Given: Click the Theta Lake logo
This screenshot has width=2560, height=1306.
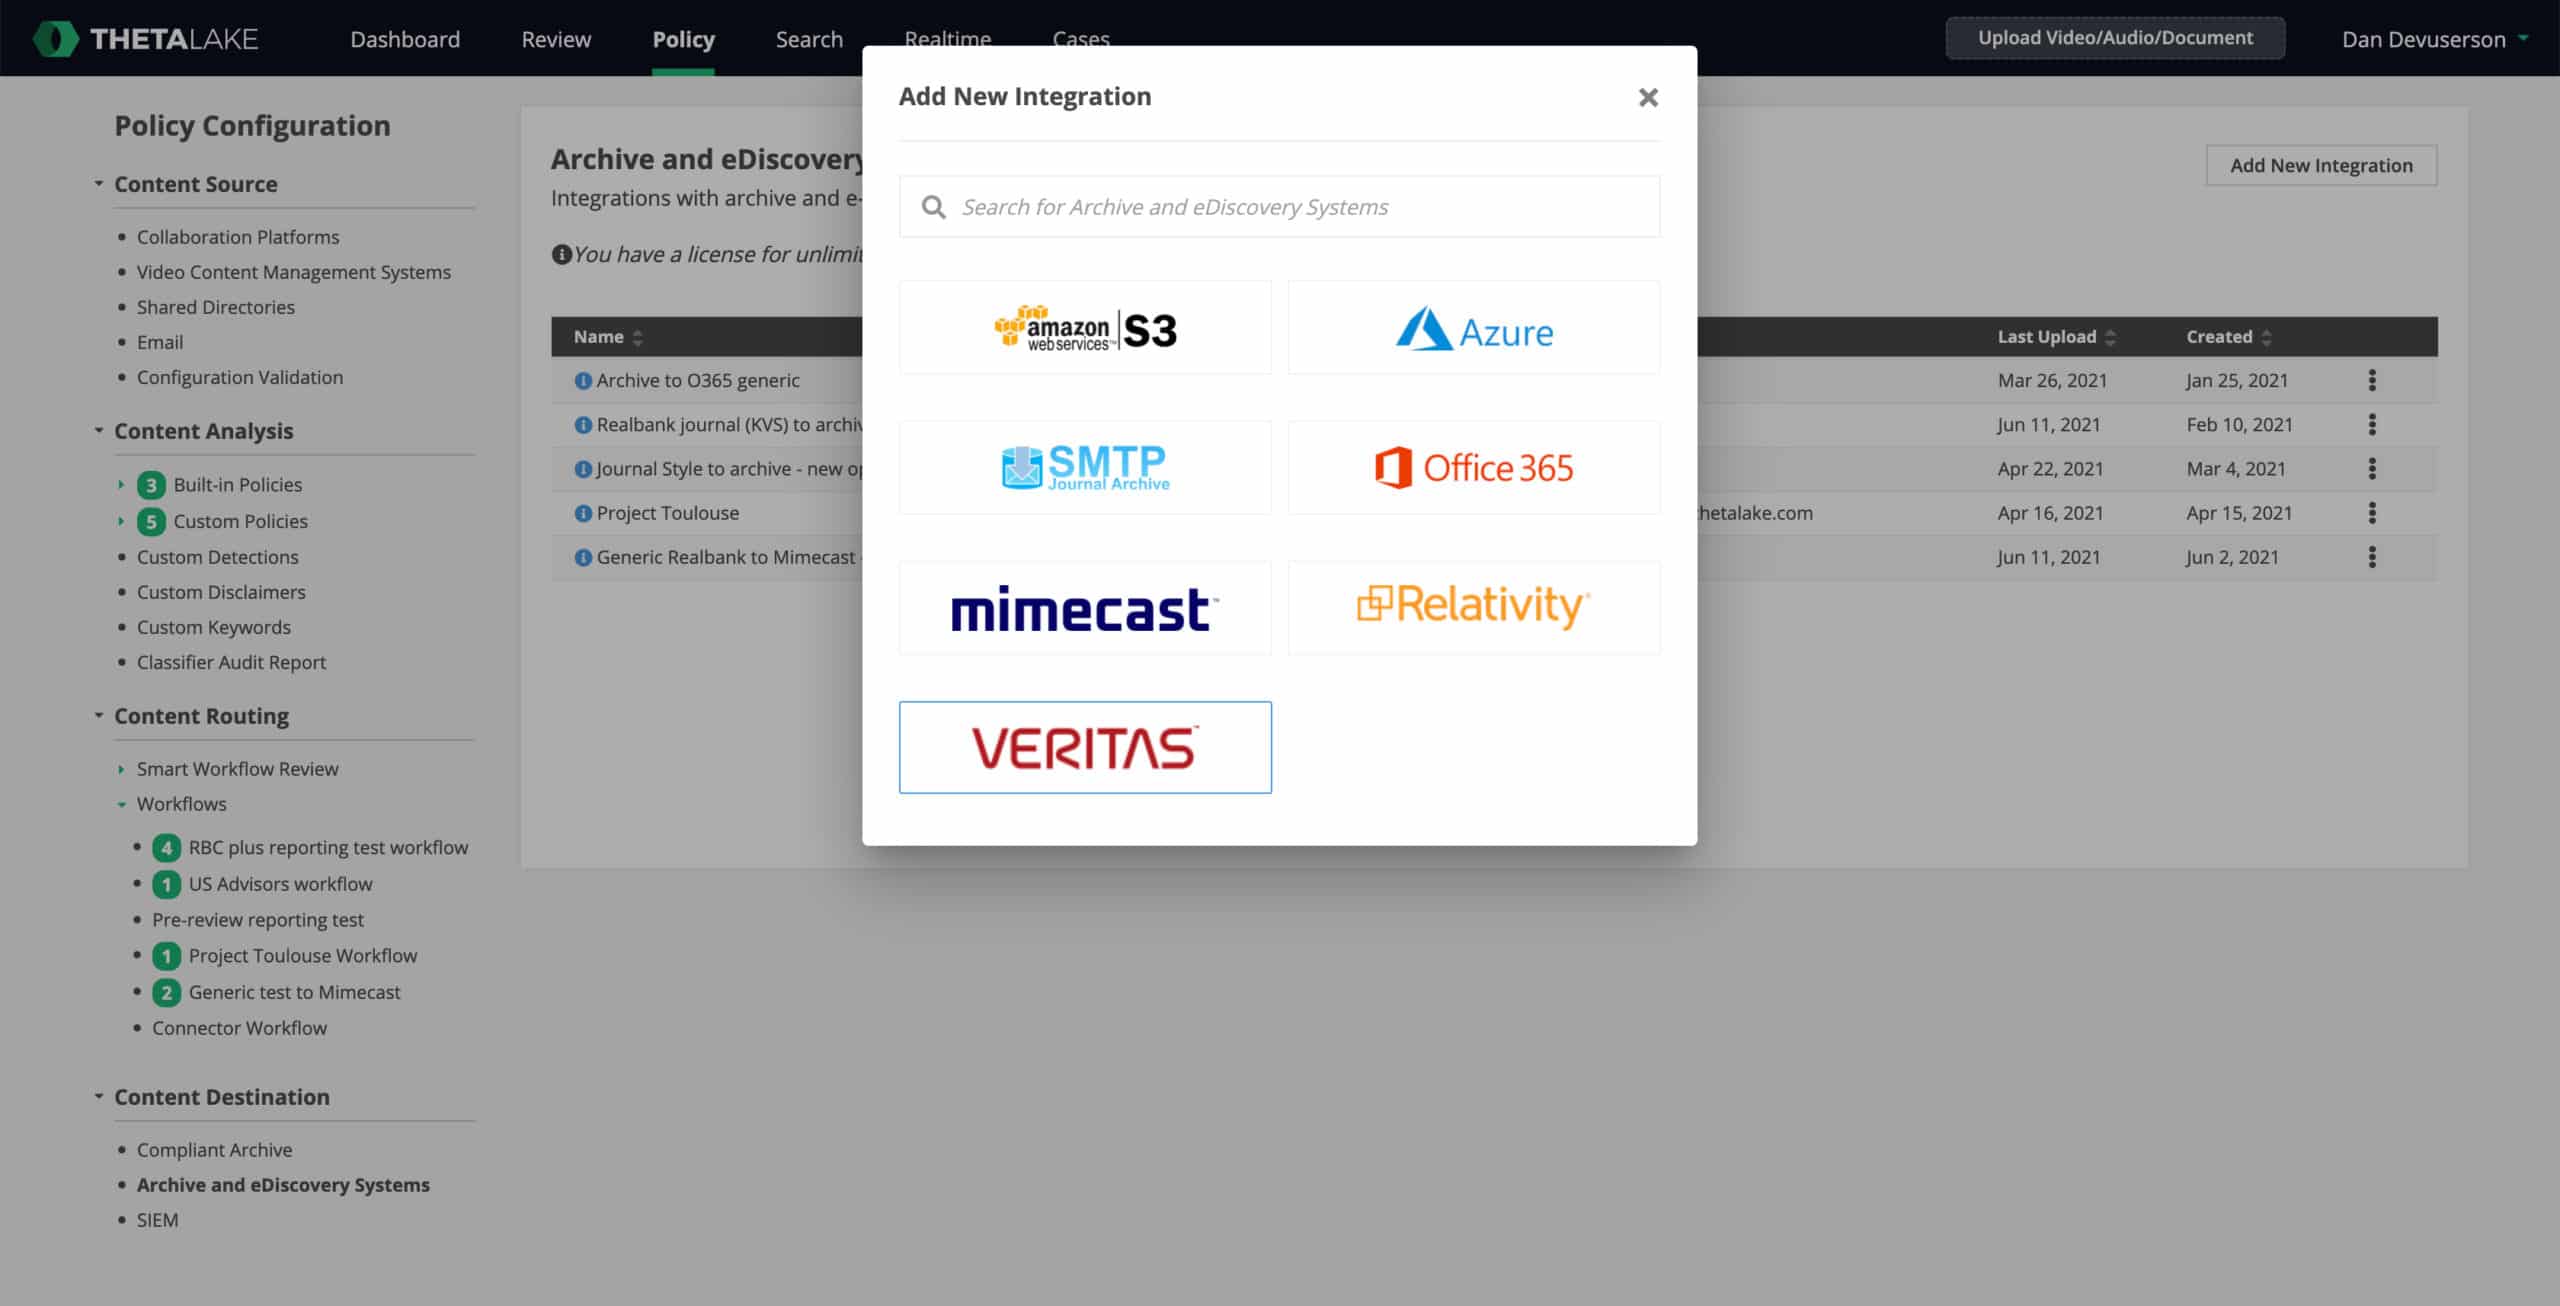Looking at the screenshot, I should 146,39.
